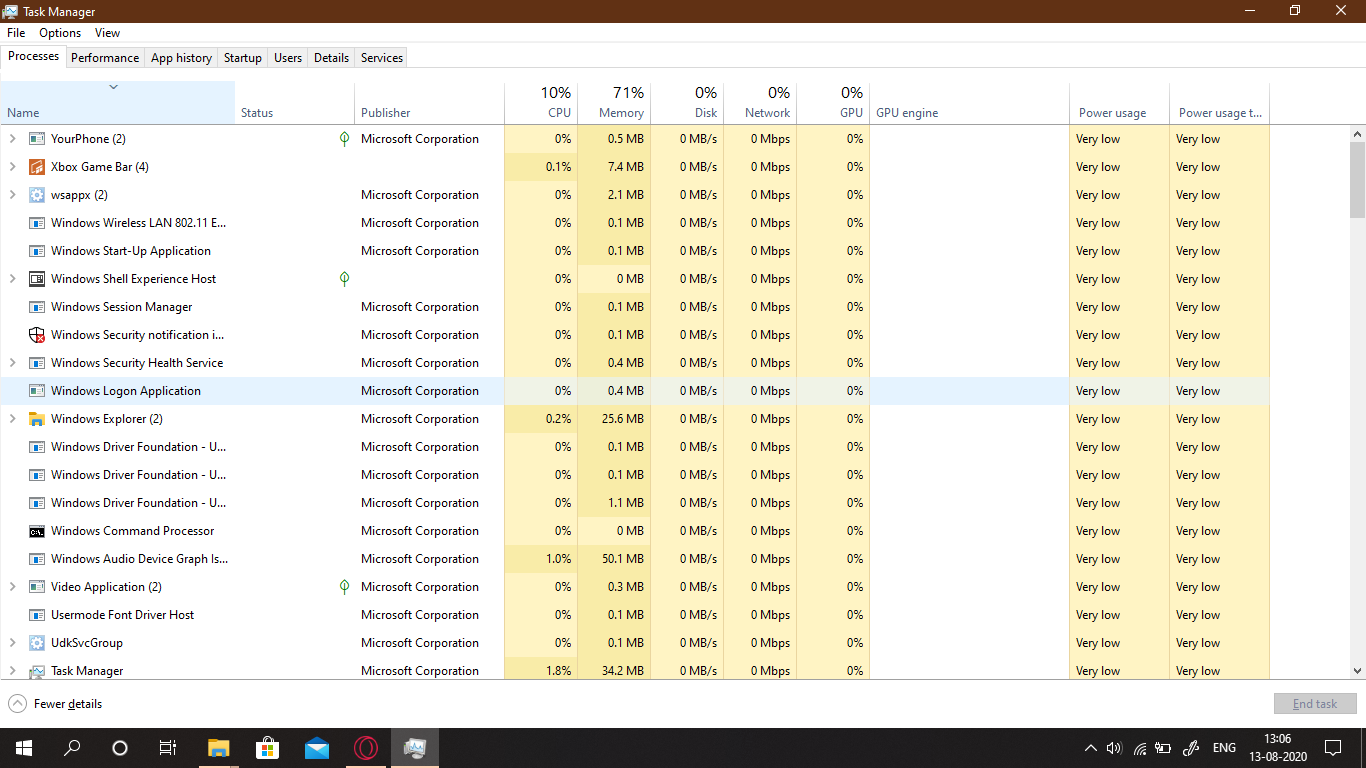Screen dimensions: 1366x768
Task: Switch to the App history tab
Action: (x=181, y=58)
